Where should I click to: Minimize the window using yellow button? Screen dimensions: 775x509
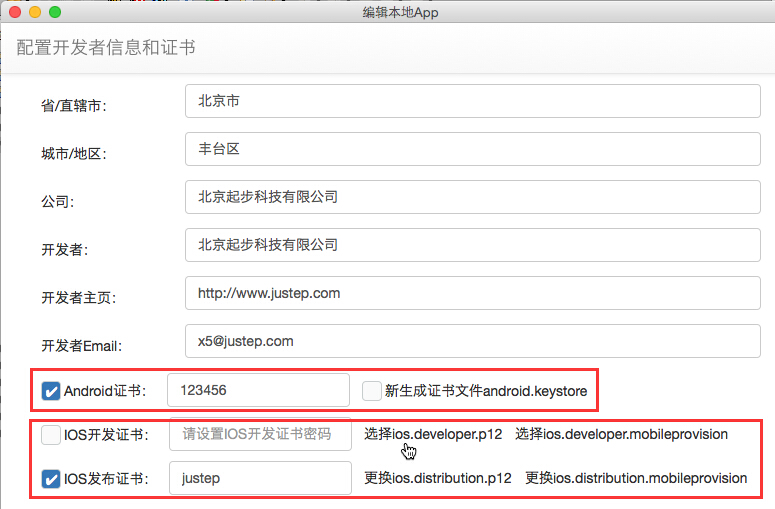35,13
